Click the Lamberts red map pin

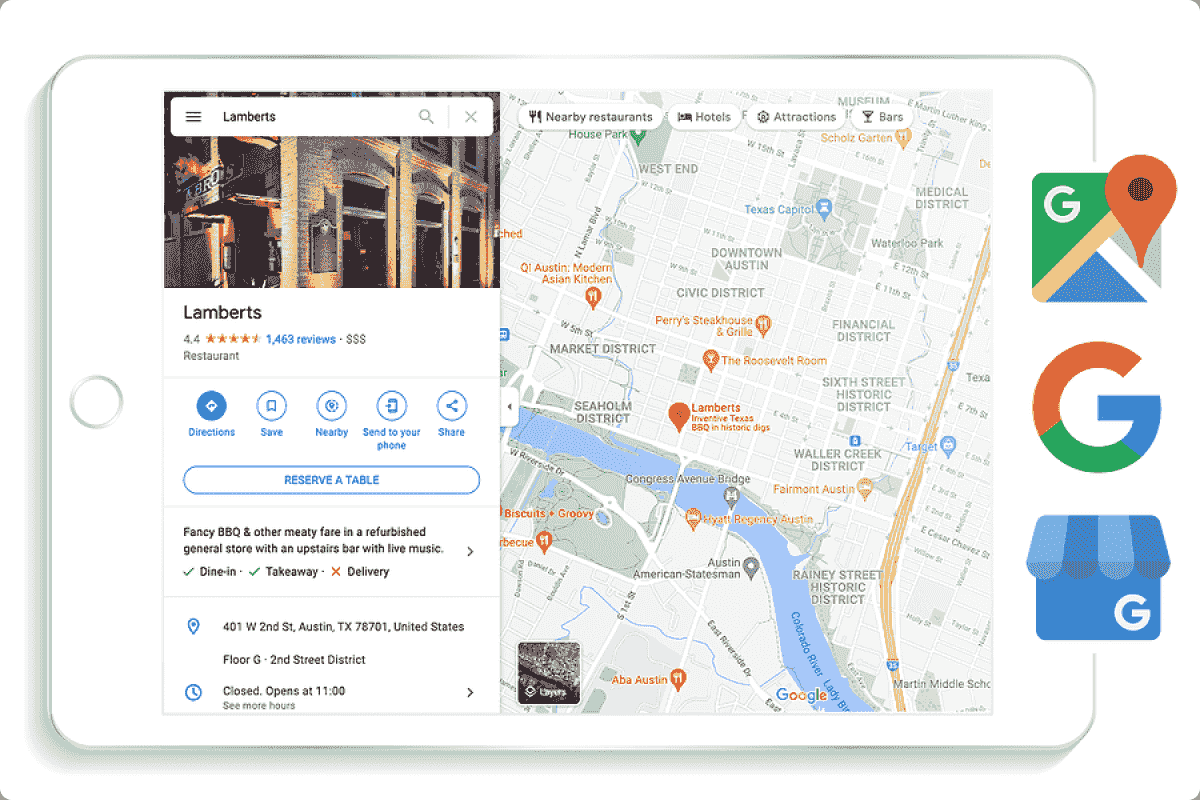point(678,416)
